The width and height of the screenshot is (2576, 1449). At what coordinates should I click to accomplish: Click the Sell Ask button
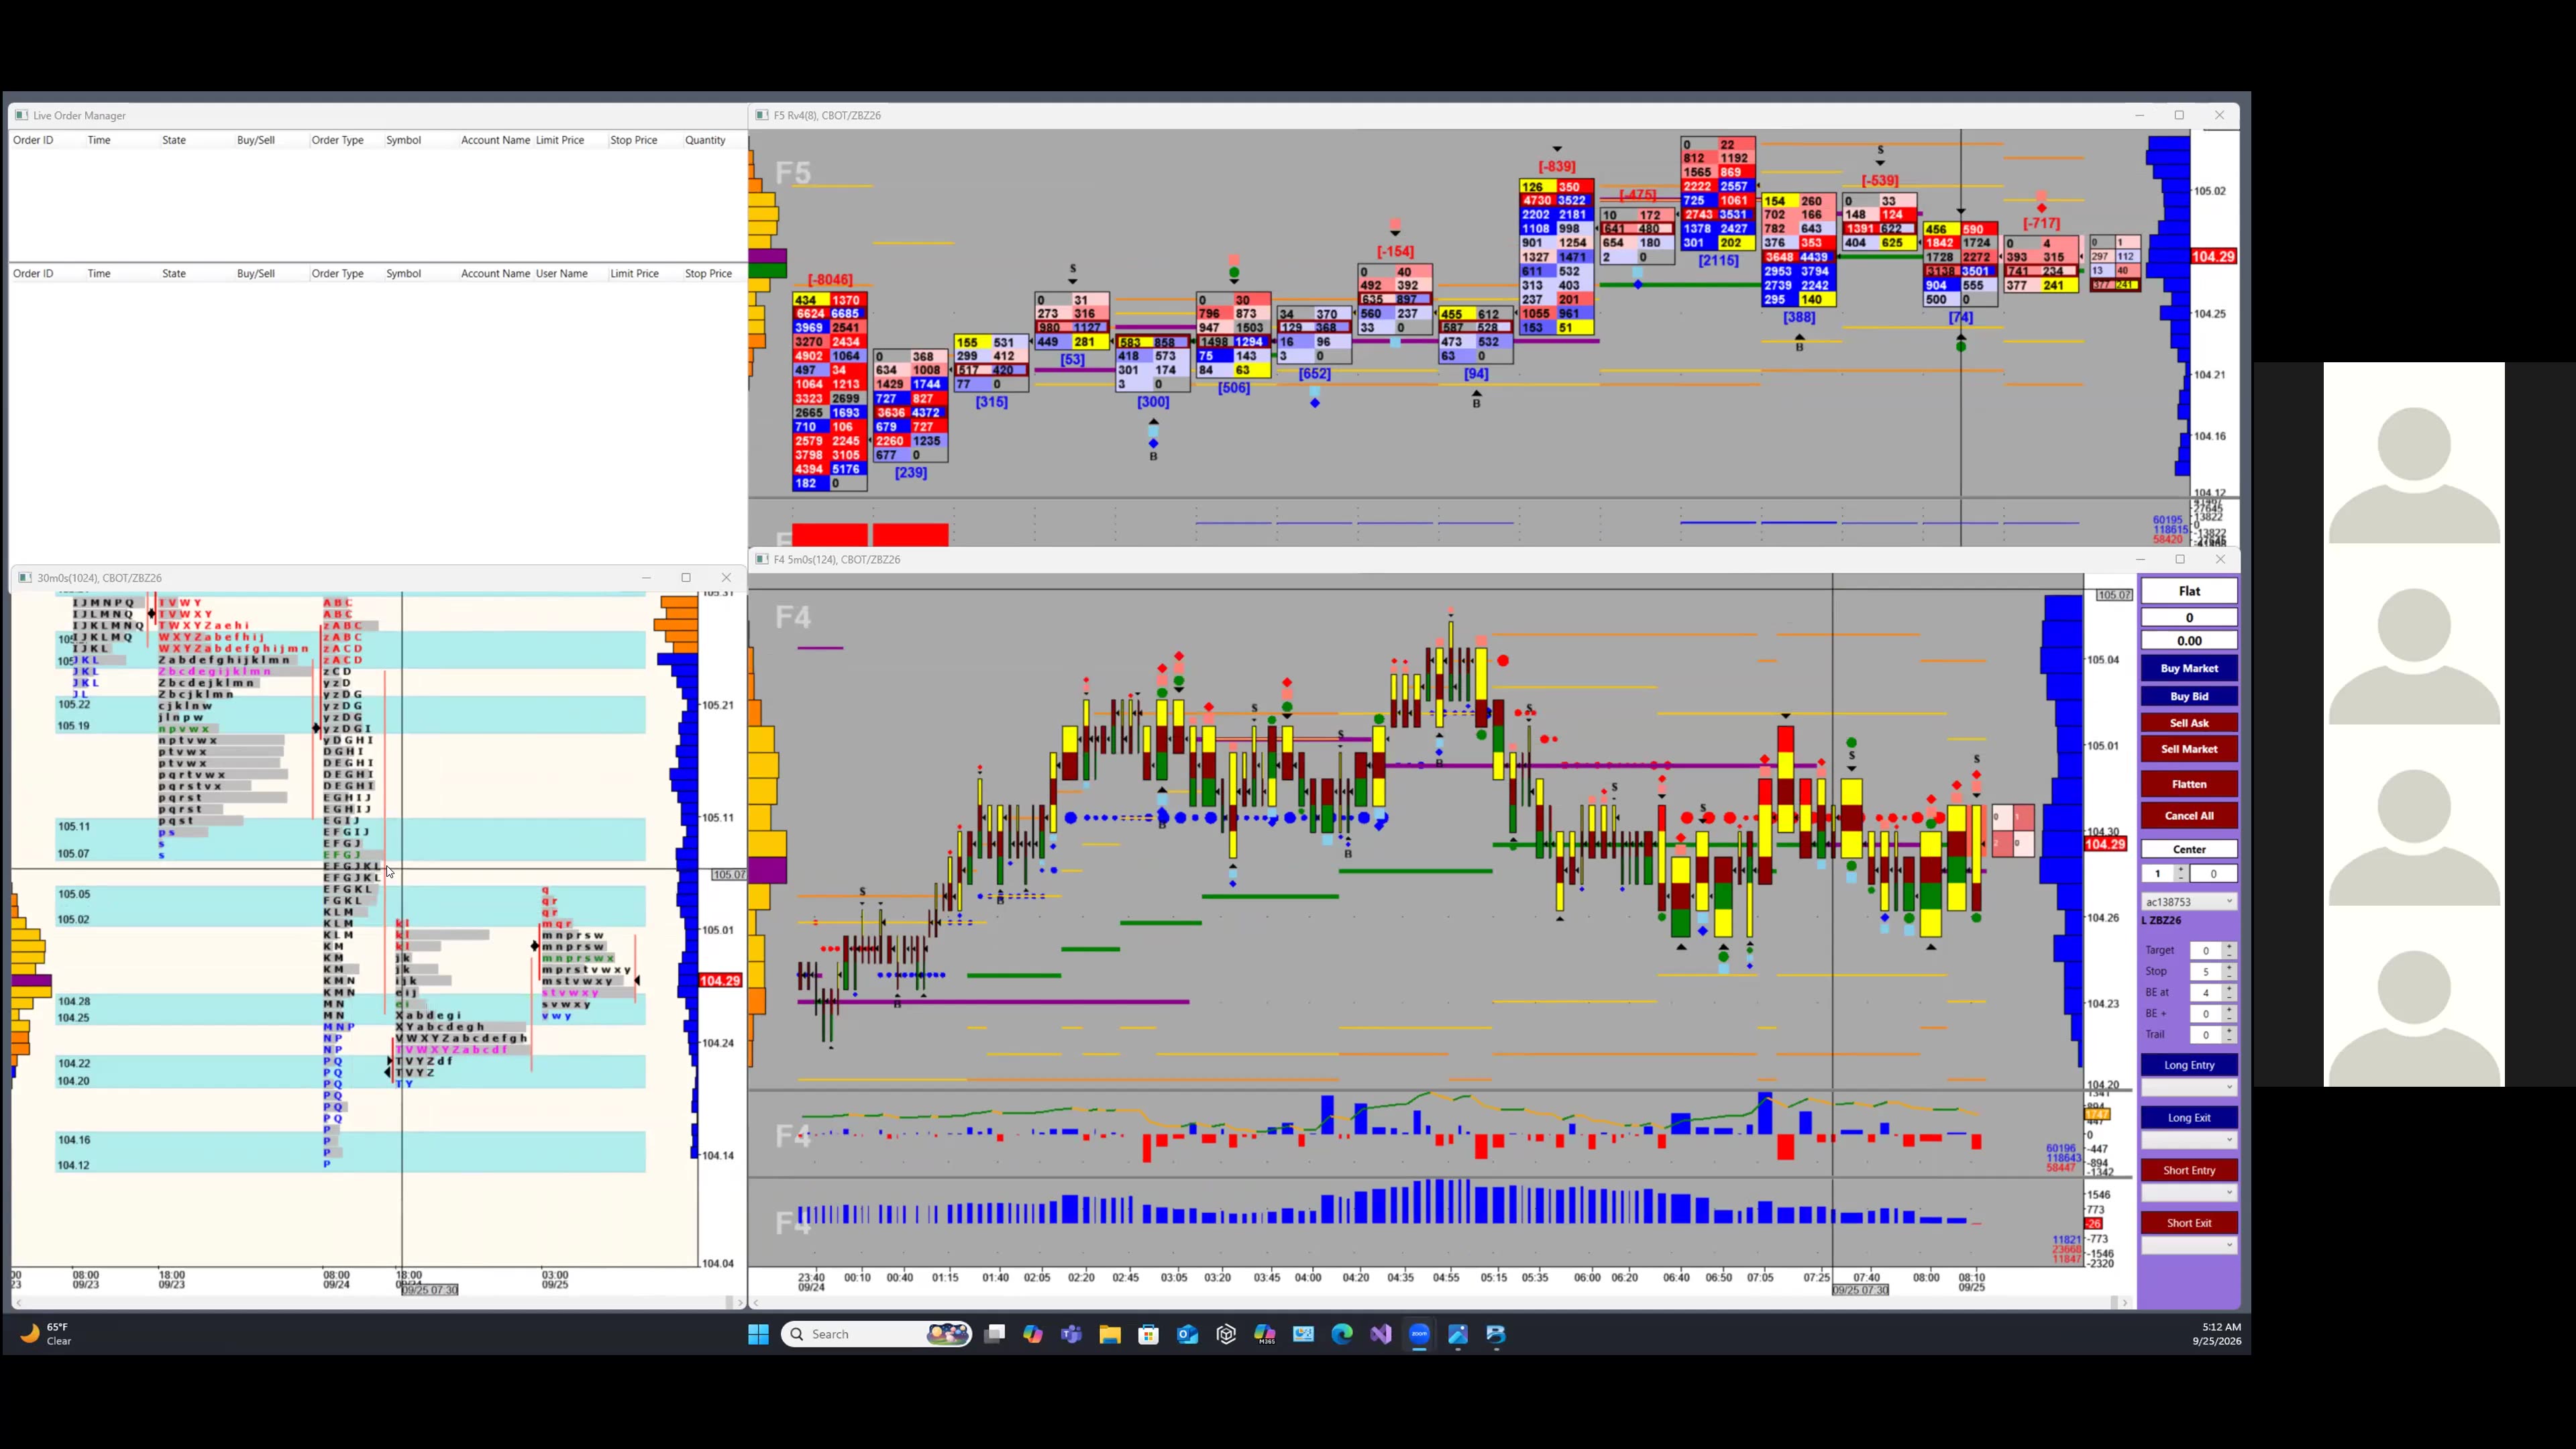[x=2189, y=723]
